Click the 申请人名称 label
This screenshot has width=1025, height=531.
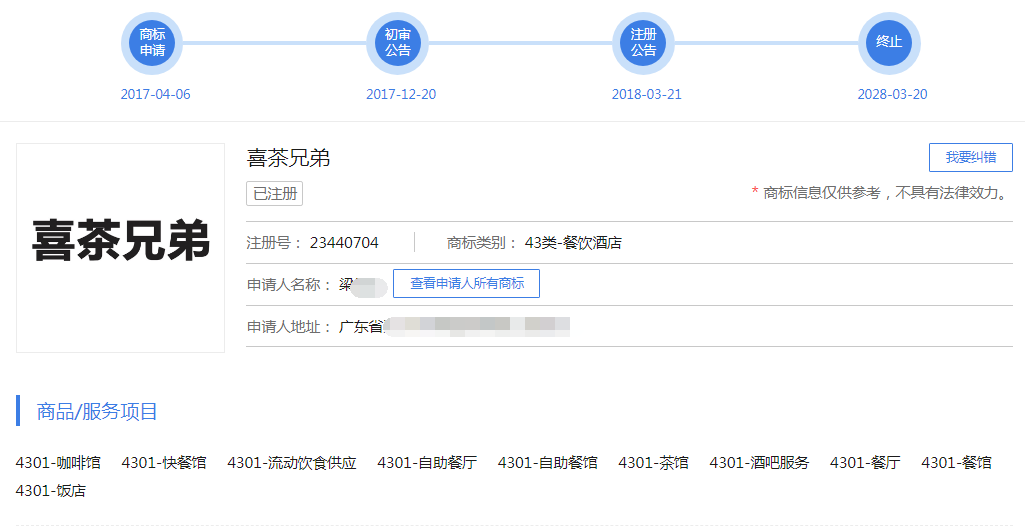point(290,284)
